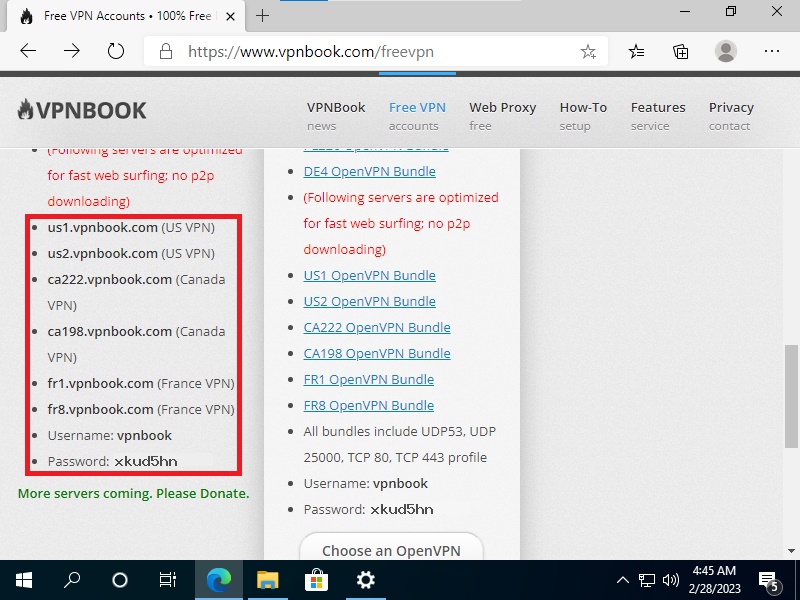800x600 pixels.
Task: Show hidden system tray icons
Action: coord(623,580)
